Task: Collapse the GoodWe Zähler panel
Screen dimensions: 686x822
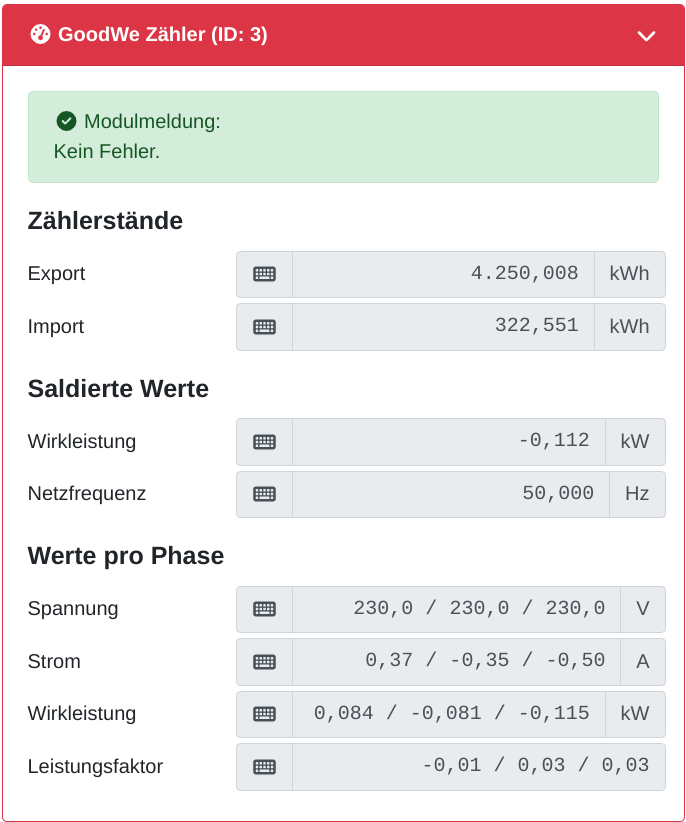Action: pos(646,34)
